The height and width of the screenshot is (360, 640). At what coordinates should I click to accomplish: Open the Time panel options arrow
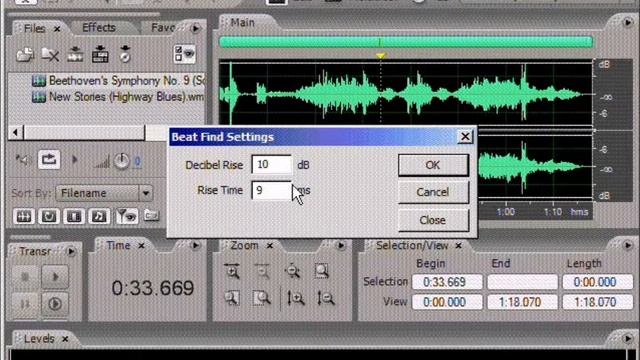[196, 245]
